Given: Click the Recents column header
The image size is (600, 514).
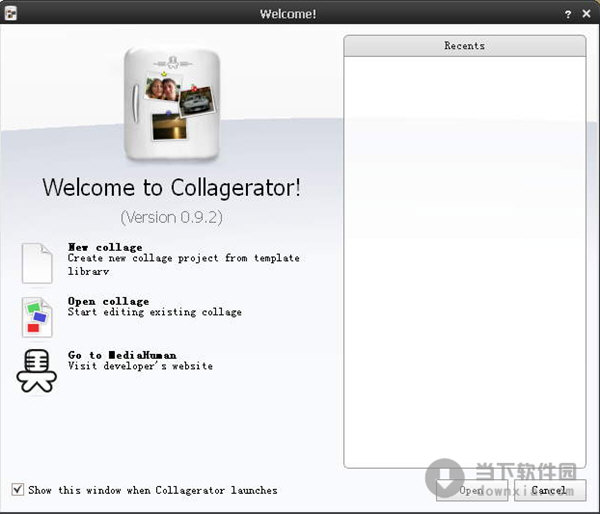Looking at the screenshot, I should [x=465, y=46].
